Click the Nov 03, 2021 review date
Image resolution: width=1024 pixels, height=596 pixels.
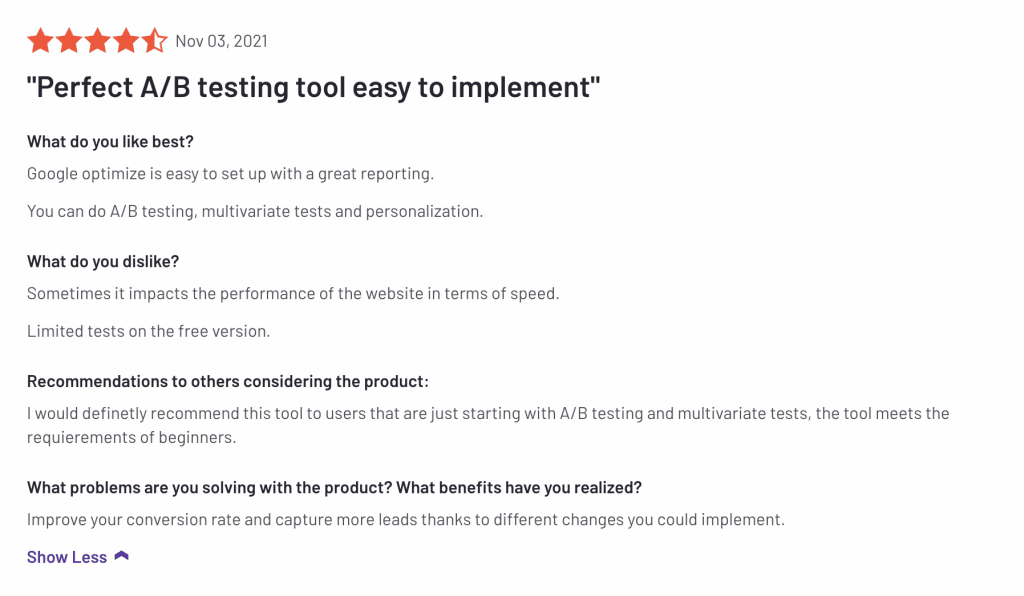coord(221,41)
